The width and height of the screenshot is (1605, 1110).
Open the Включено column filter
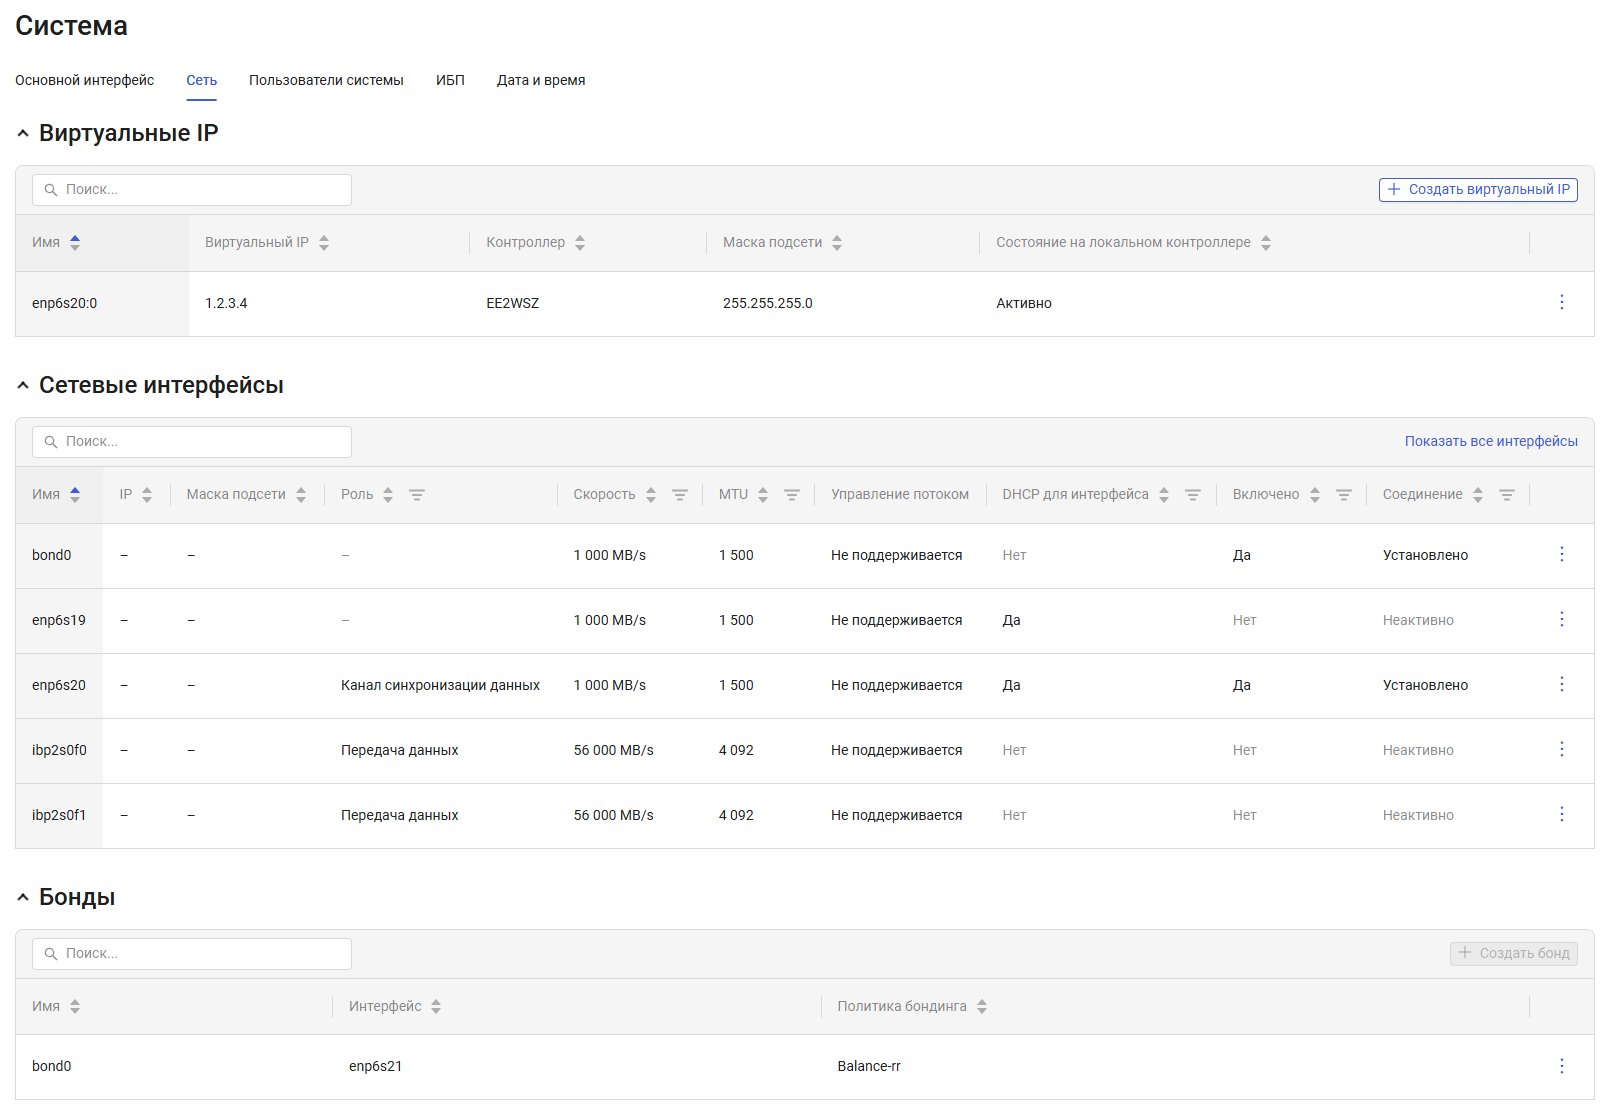point(1344,495)
